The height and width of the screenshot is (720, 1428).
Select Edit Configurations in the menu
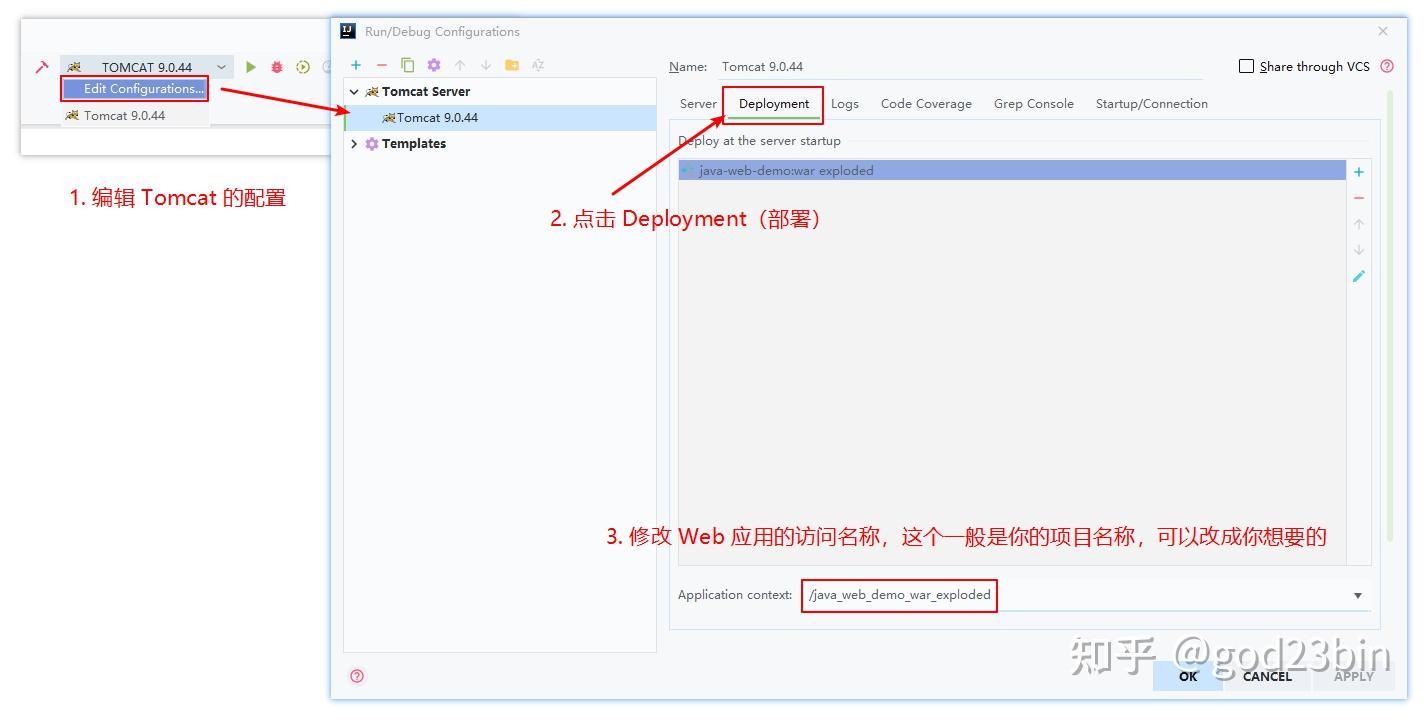coord(133,88)
